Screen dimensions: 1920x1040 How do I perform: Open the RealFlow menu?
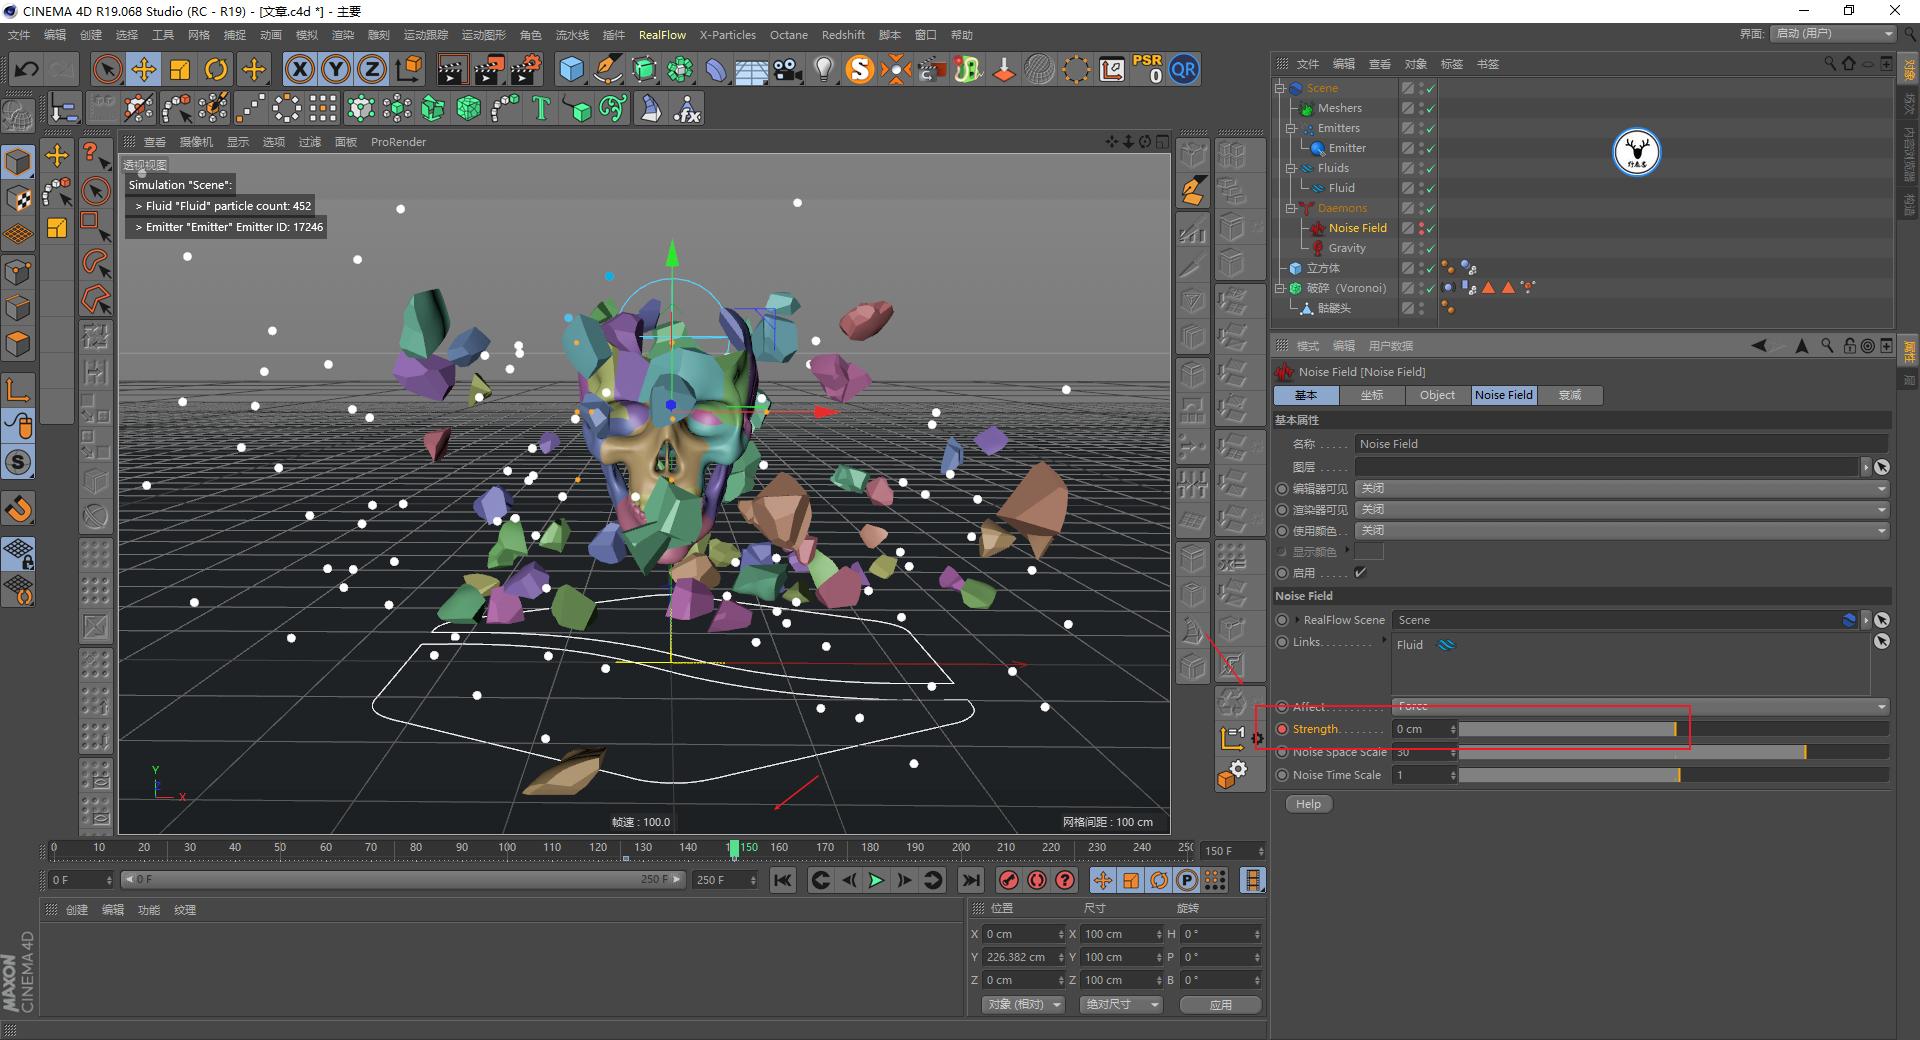point(662,34)
